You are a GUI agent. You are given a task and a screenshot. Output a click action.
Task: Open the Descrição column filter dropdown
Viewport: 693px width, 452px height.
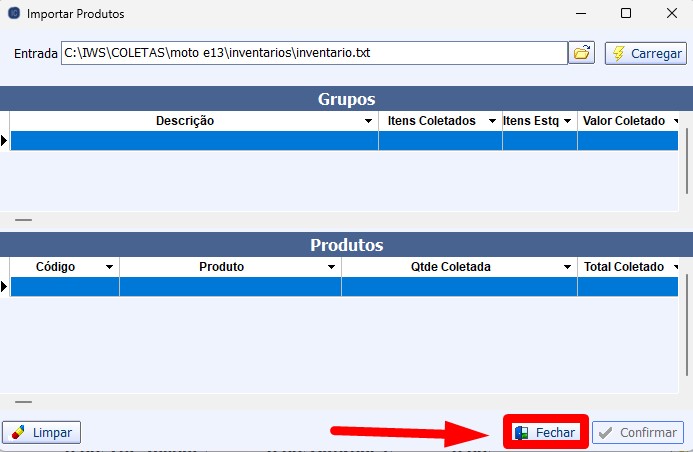[368, 121]
